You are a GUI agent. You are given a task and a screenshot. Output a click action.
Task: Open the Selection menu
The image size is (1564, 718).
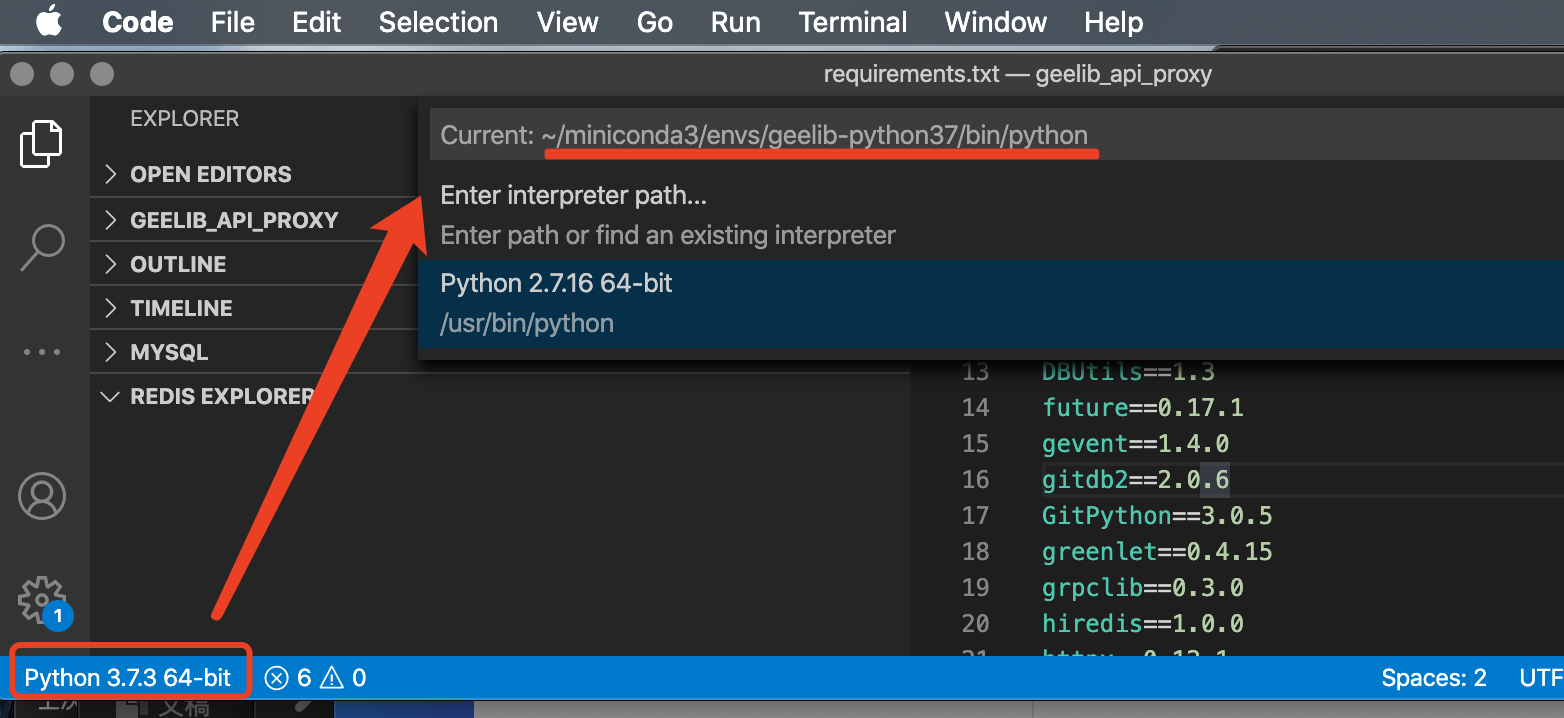(438, 22)
